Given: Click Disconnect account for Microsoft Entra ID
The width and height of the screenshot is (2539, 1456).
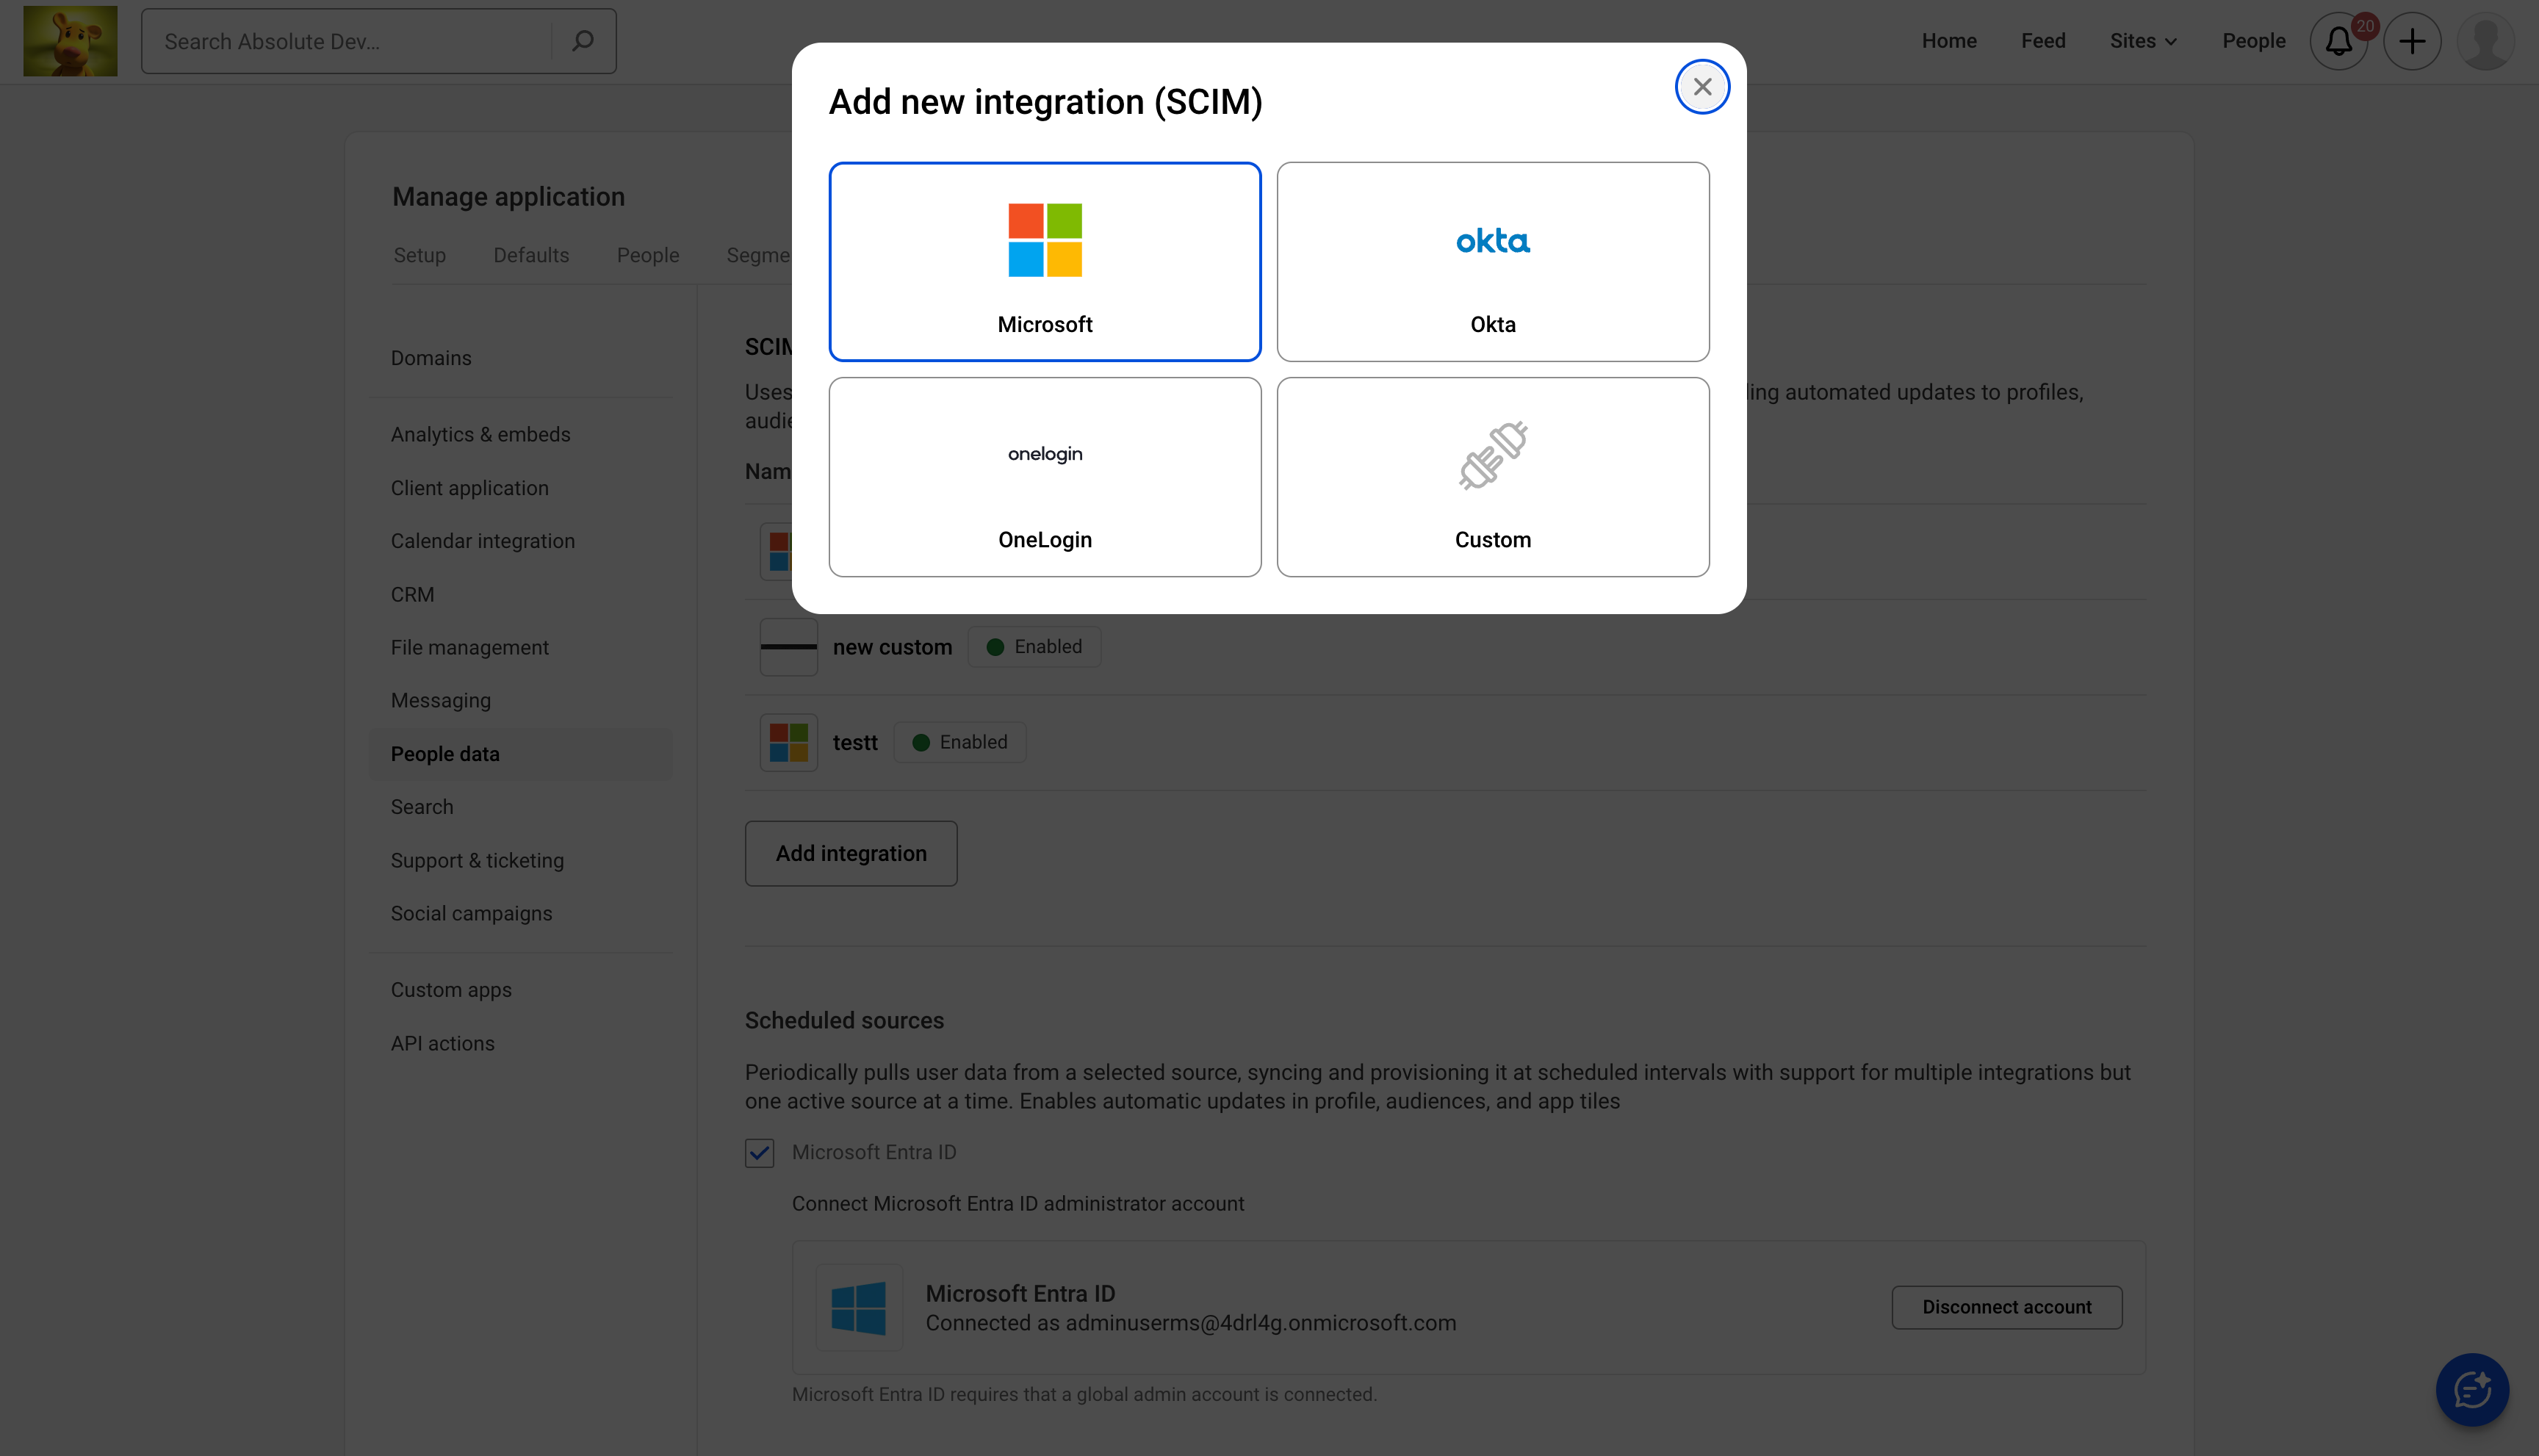Looking at the screenshot, I should [2006, 1306].
